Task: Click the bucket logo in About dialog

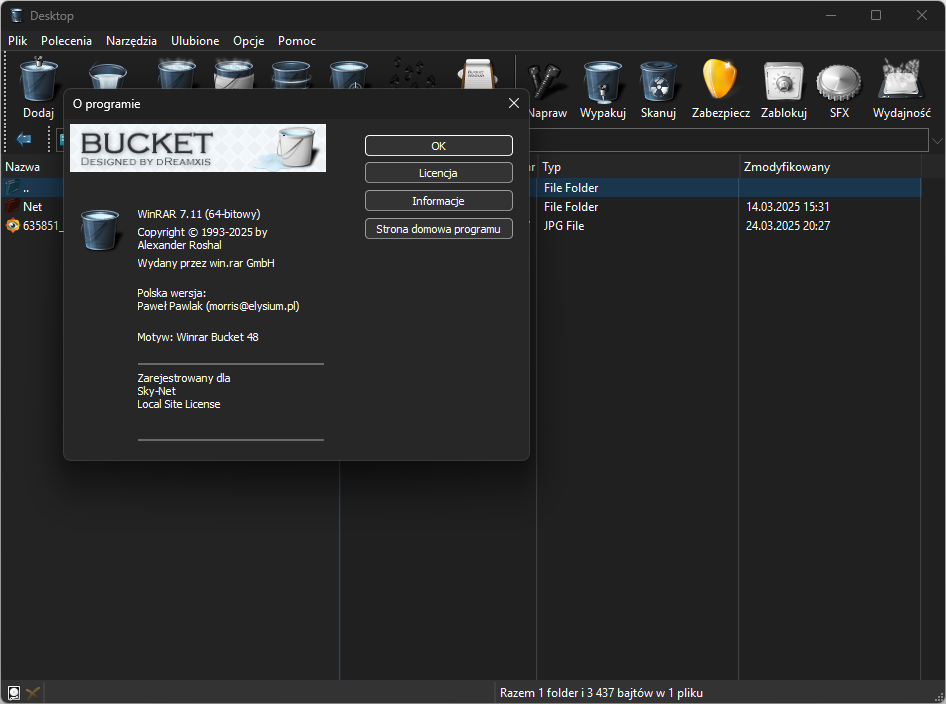Action: click(100, 230)
